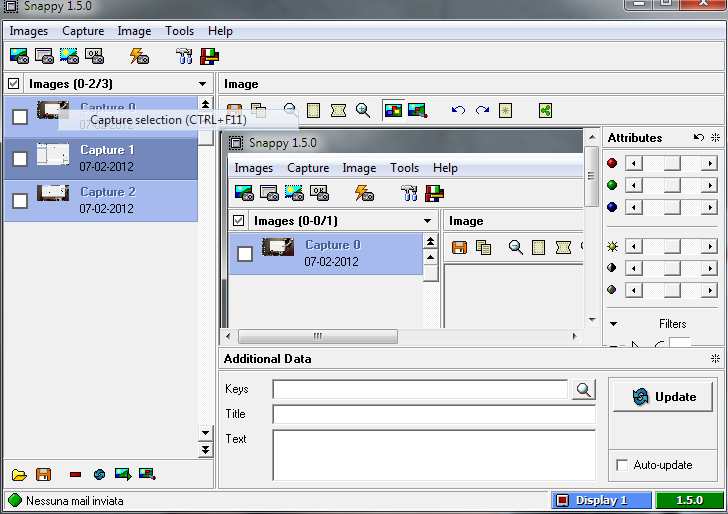Toggle the highlighted color blocks image icon
This screenshot has height=514, width=728.
(x=393, y=111)
